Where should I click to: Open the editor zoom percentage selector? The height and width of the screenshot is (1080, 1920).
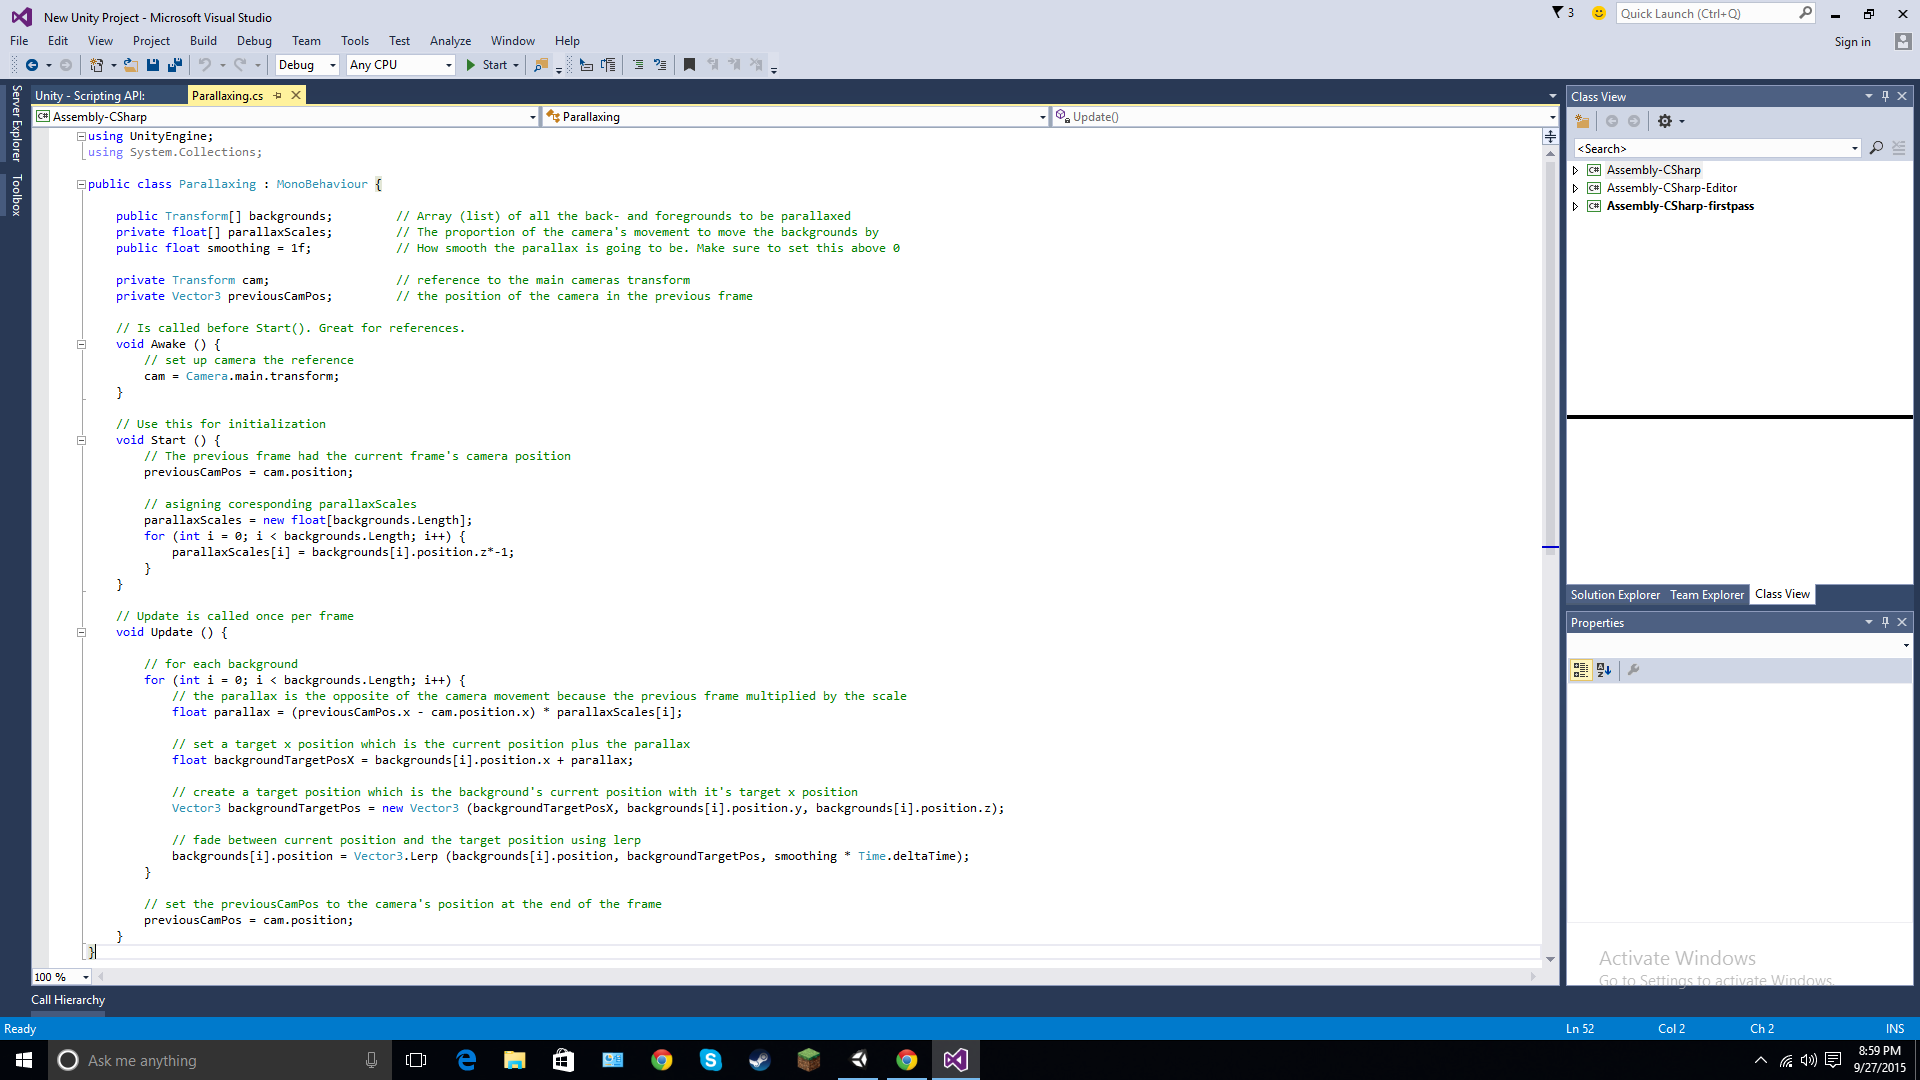coord(60,977)
